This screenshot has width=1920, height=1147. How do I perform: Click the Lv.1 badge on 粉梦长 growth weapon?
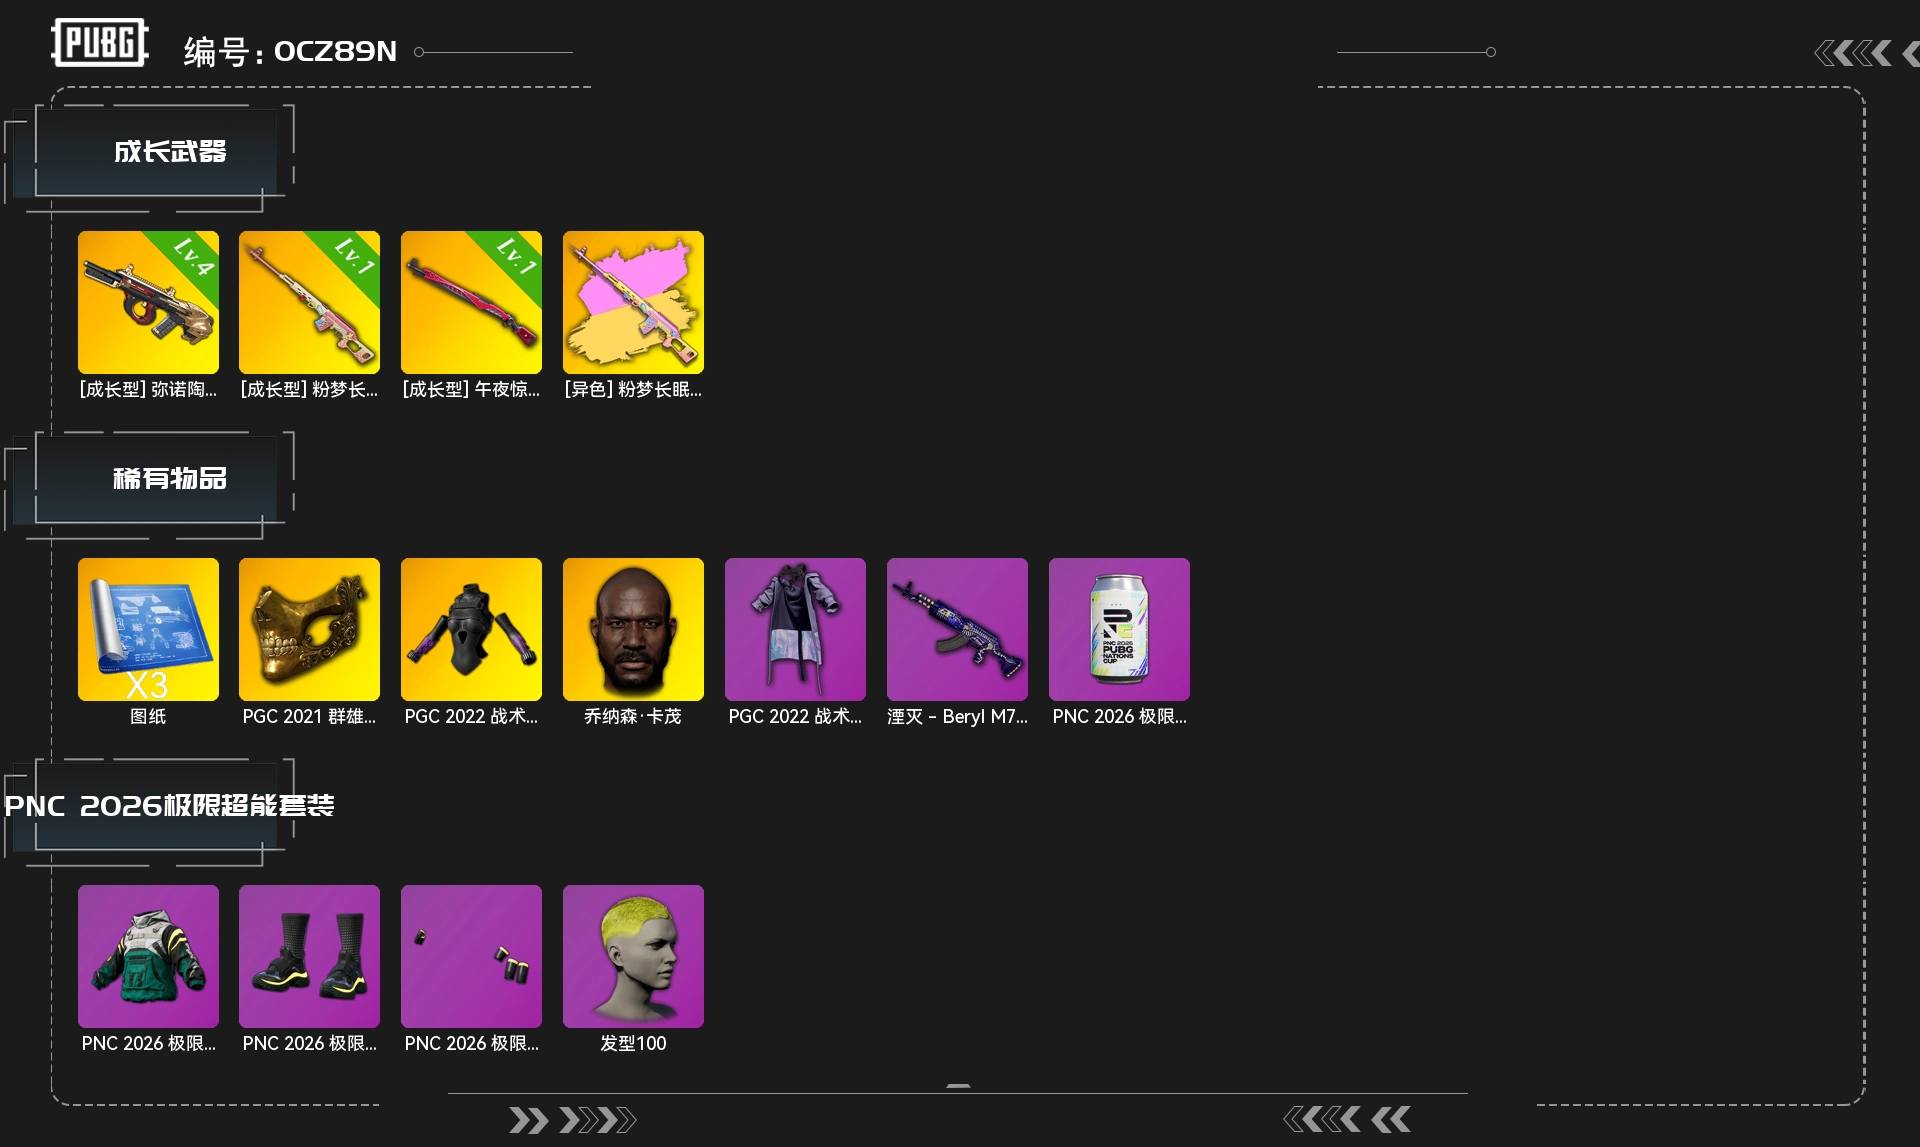(x=355, y=256)
